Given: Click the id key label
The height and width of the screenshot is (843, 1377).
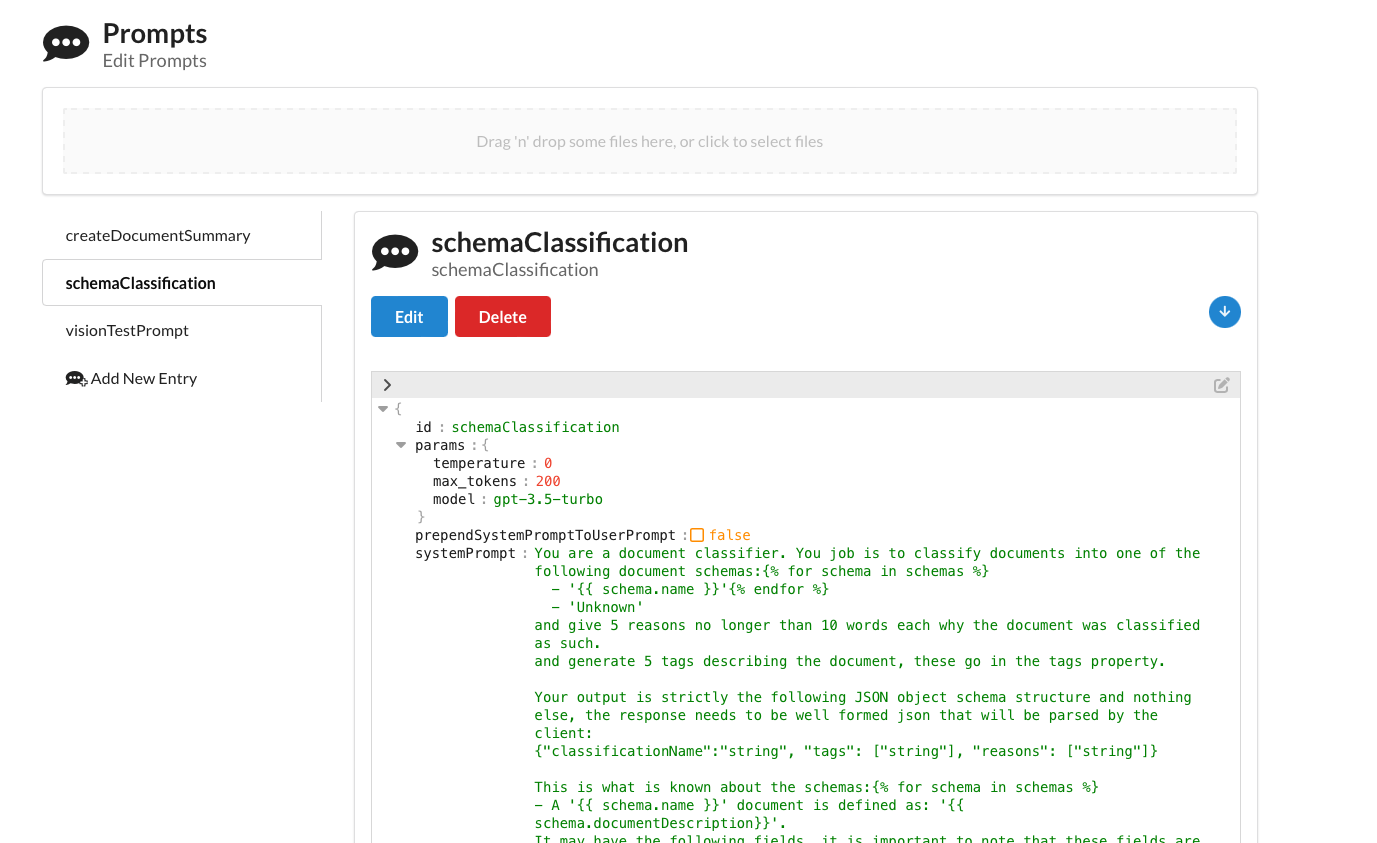Looking at the screenshot, I should click(x=423, y=427).
